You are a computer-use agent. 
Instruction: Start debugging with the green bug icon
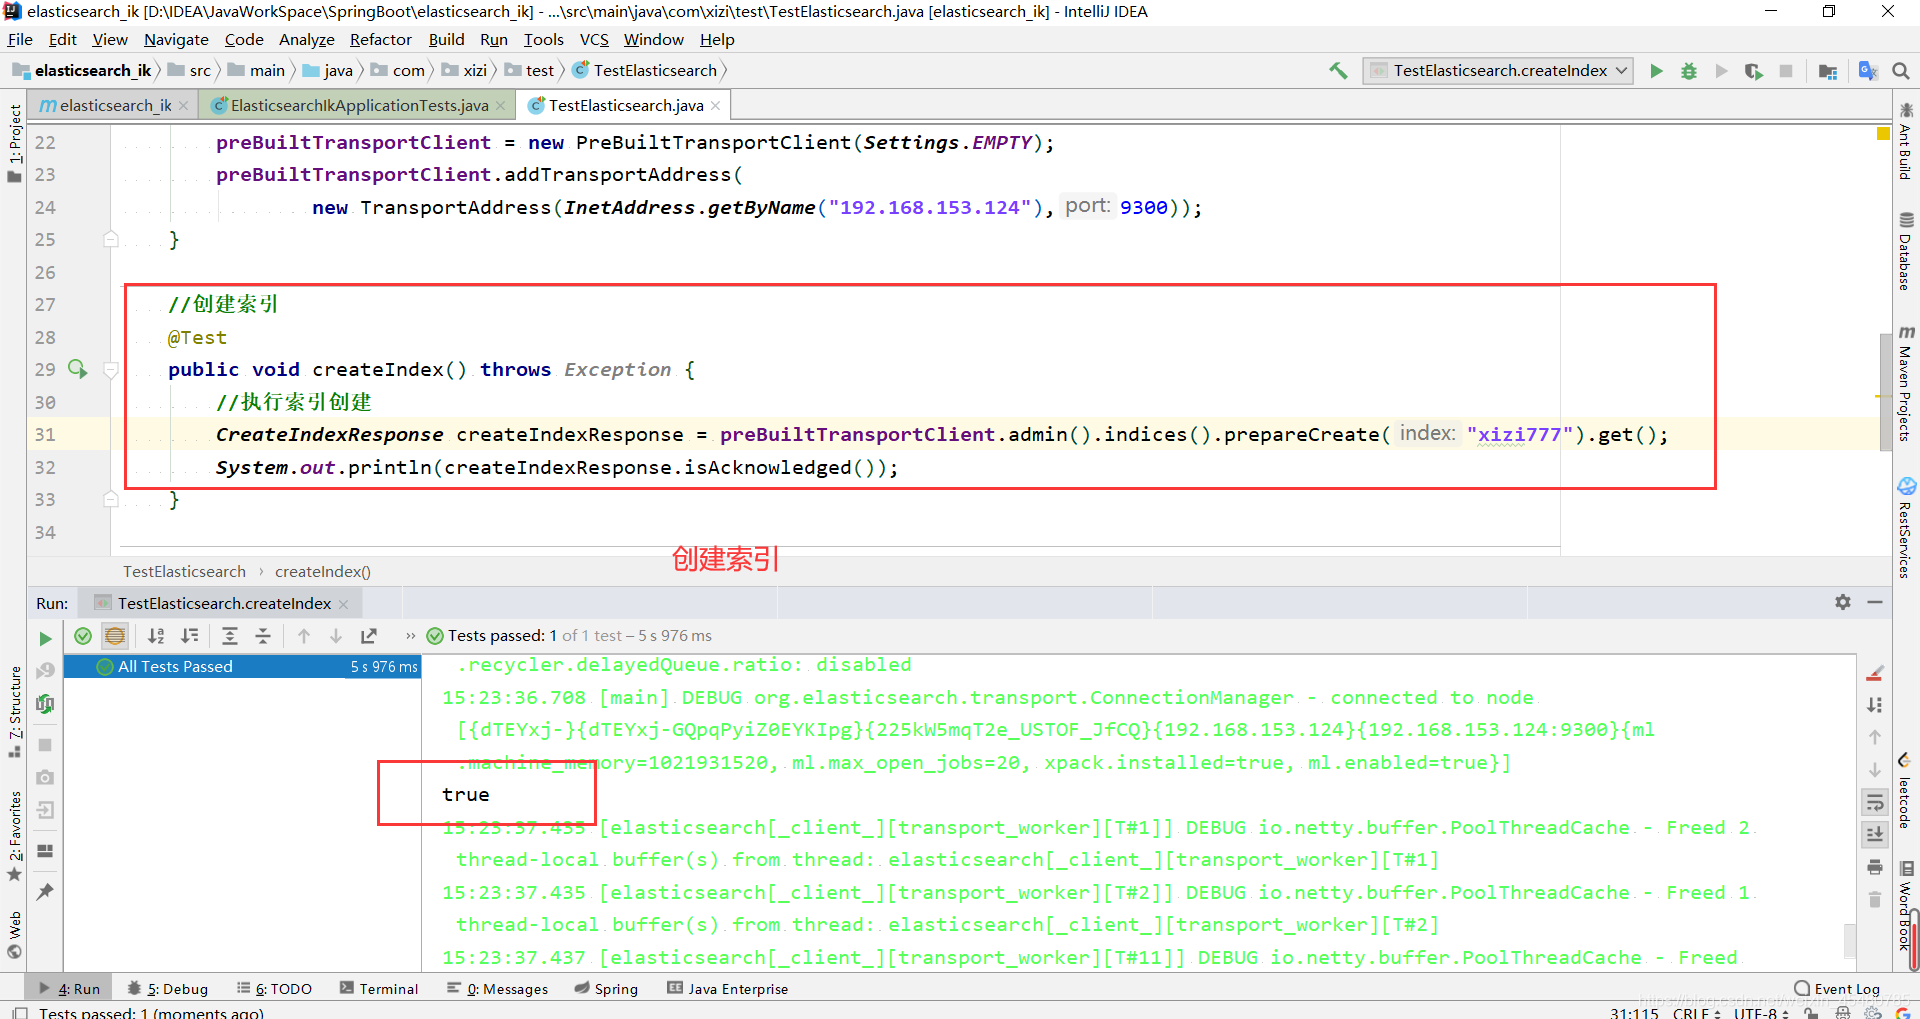[1689, 71]
